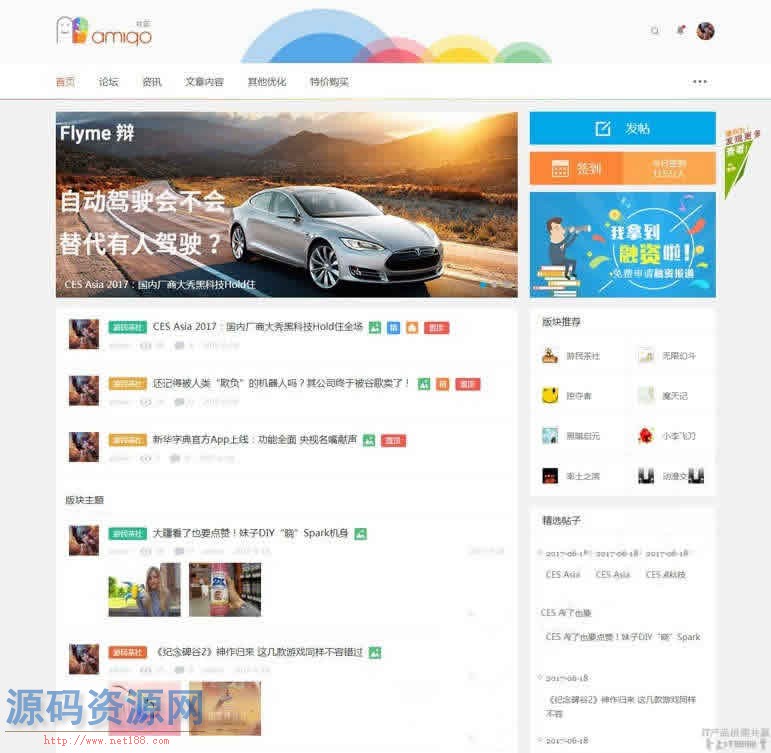Click red badge on 新华字典 post

(393, 440)
